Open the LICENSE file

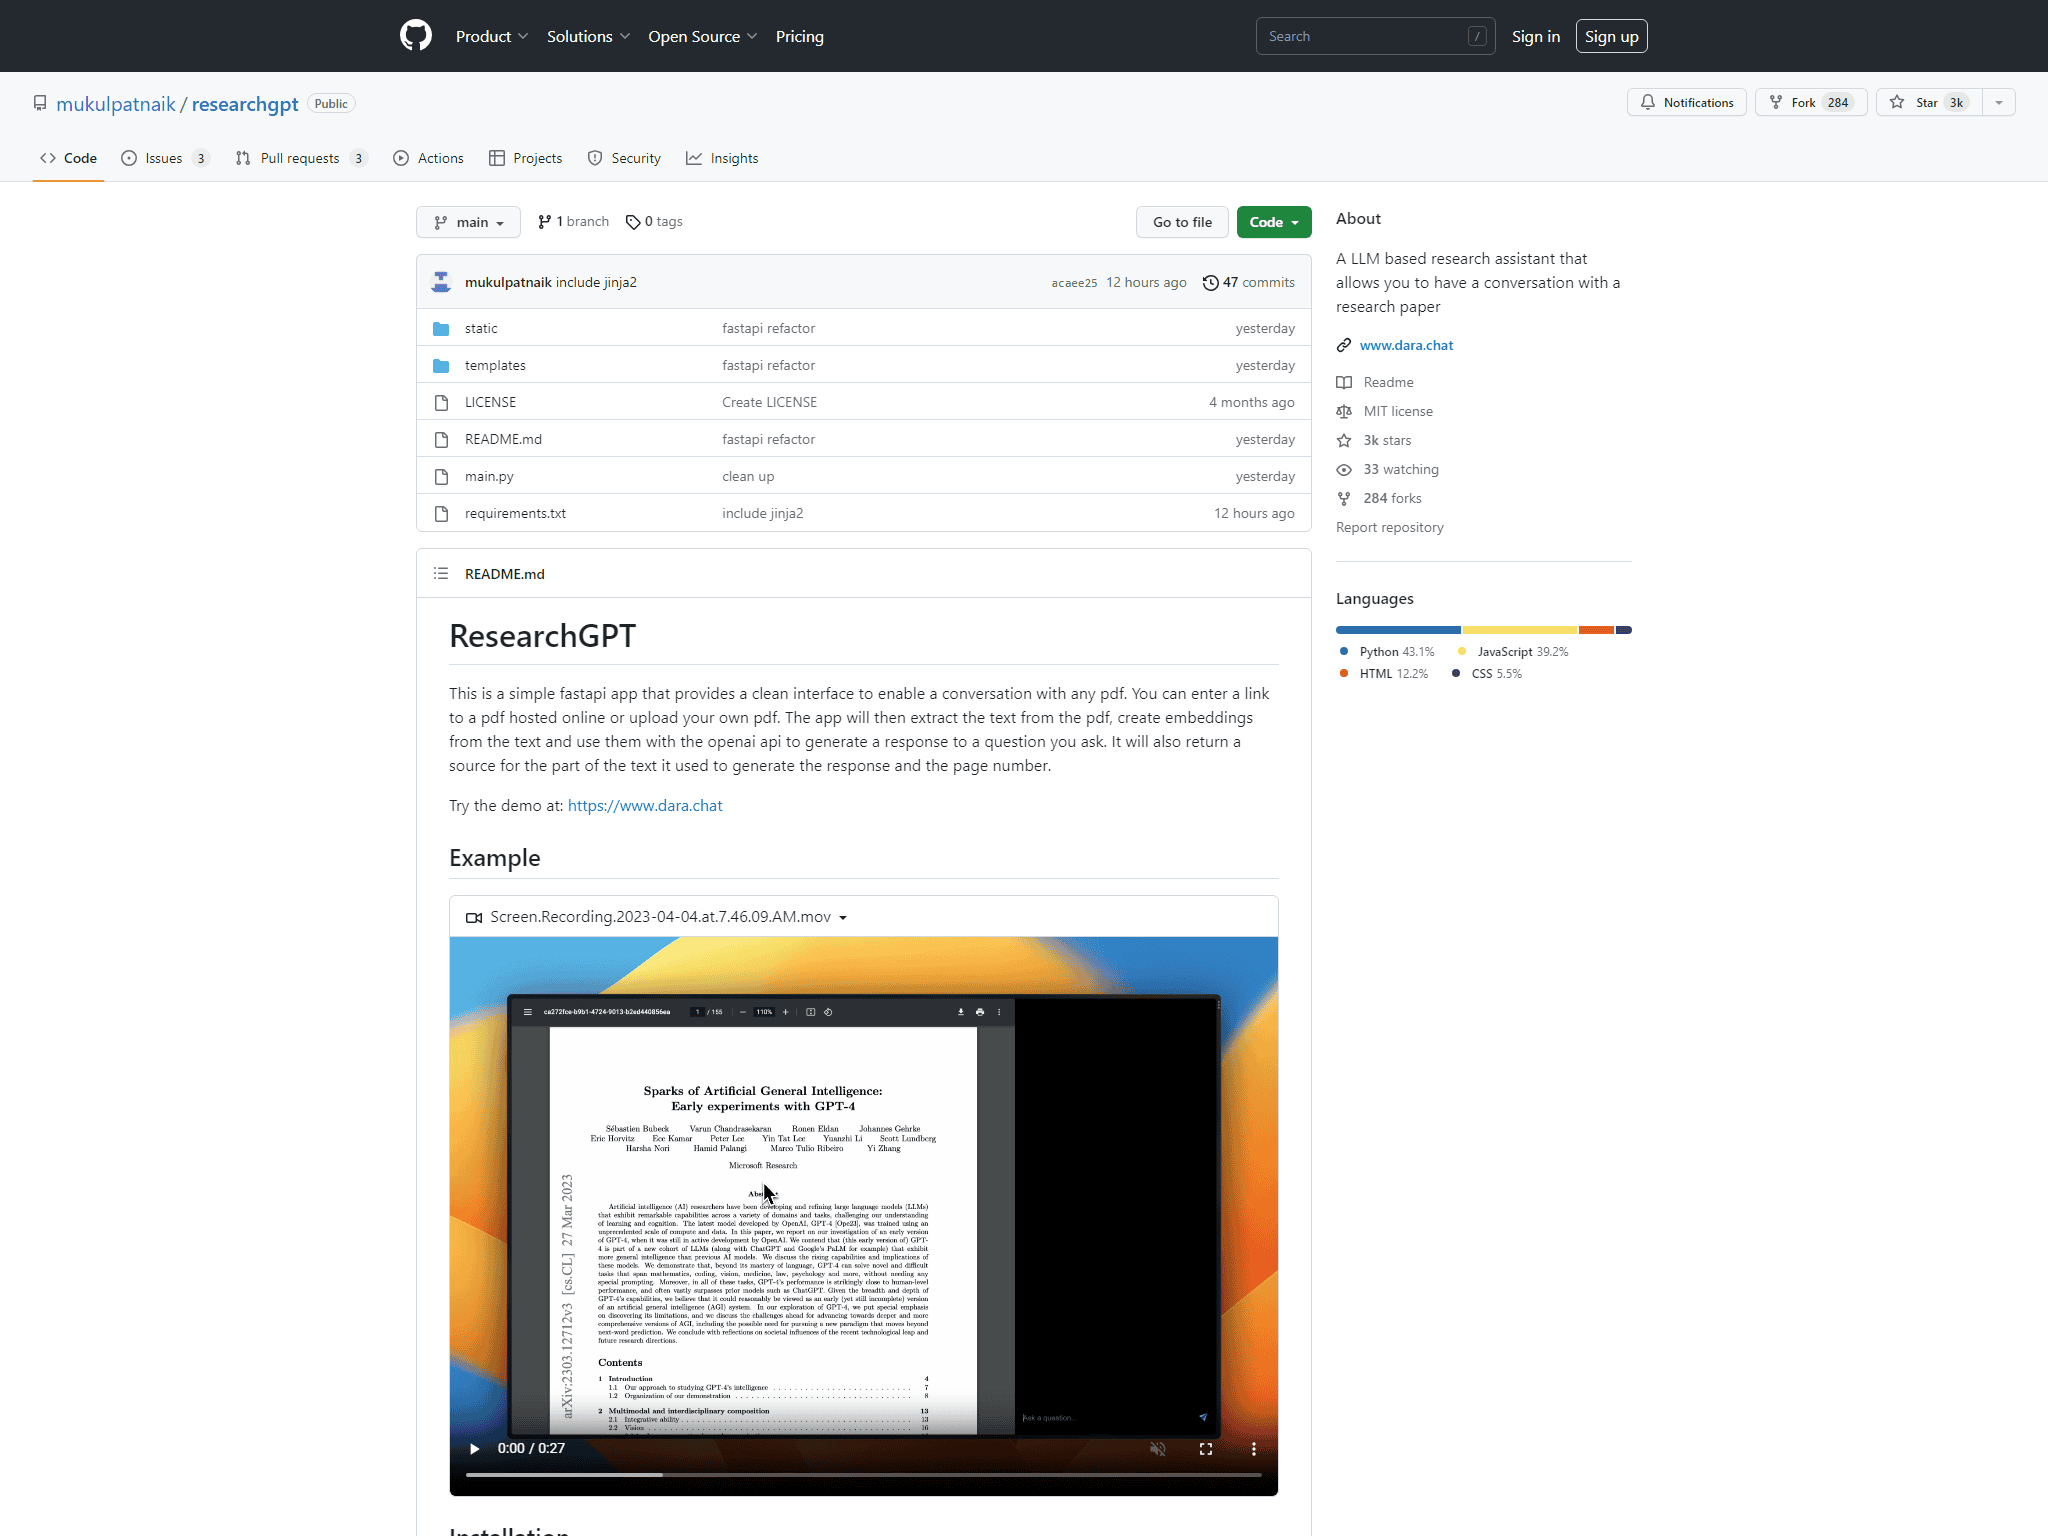coord(490,402)
